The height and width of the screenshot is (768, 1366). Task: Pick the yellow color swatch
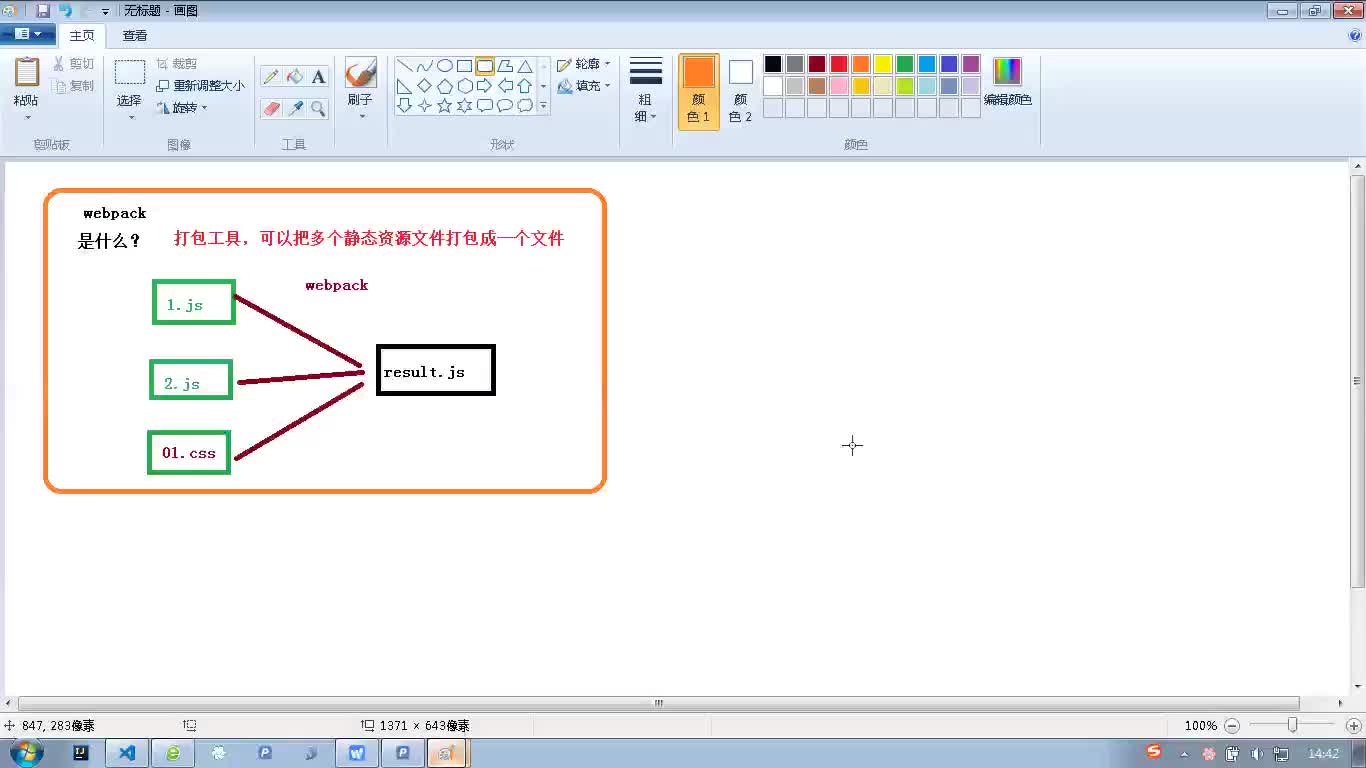[x=883, y=64]
